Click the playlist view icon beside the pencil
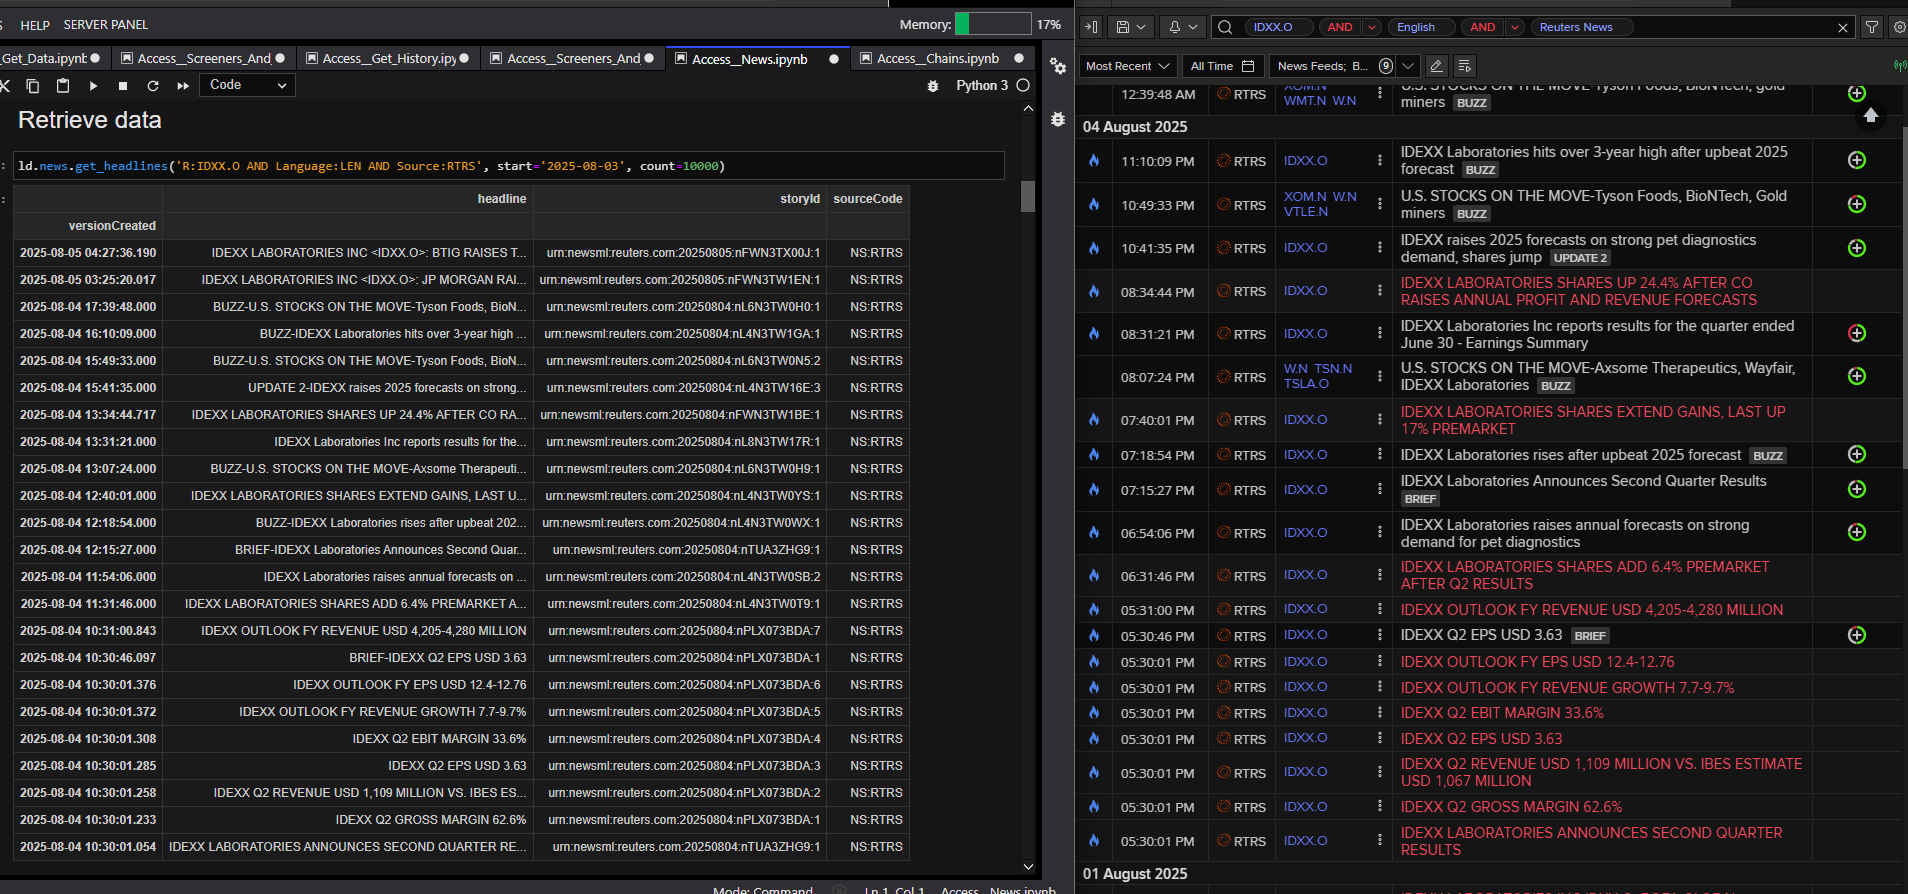The width and height of the screenshot is (1908, 894). [x=1465, y=66]
